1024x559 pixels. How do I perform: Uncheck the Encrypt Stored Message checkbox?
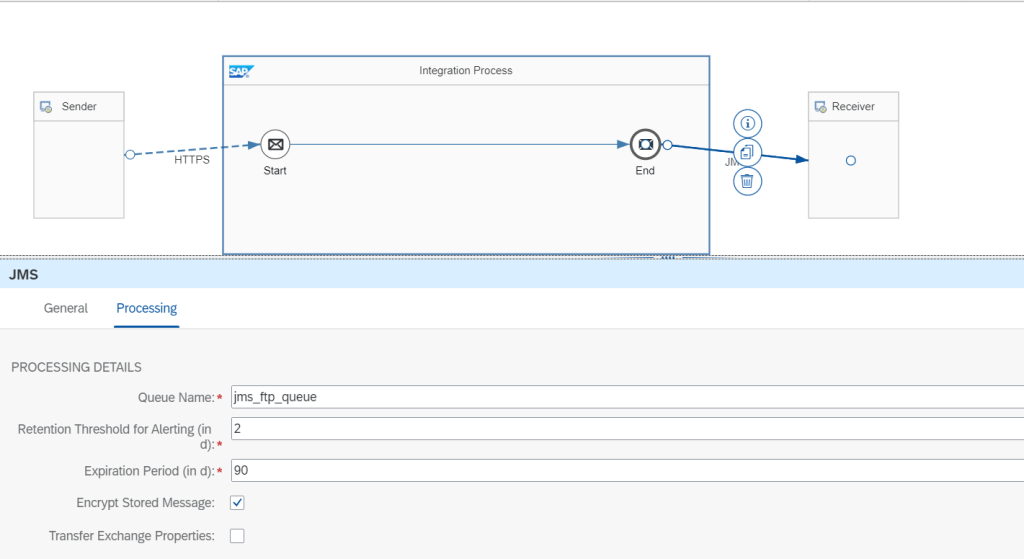(x=237, y=502)
